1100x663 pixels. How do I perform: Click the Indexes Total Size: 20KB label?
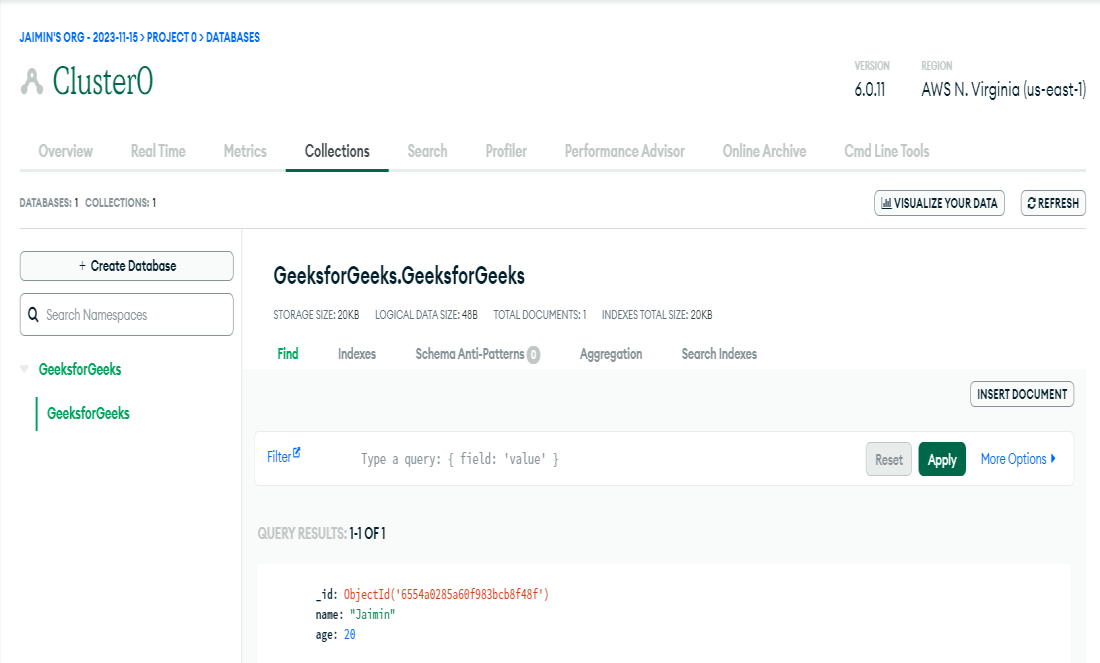[x=657, y=315]
